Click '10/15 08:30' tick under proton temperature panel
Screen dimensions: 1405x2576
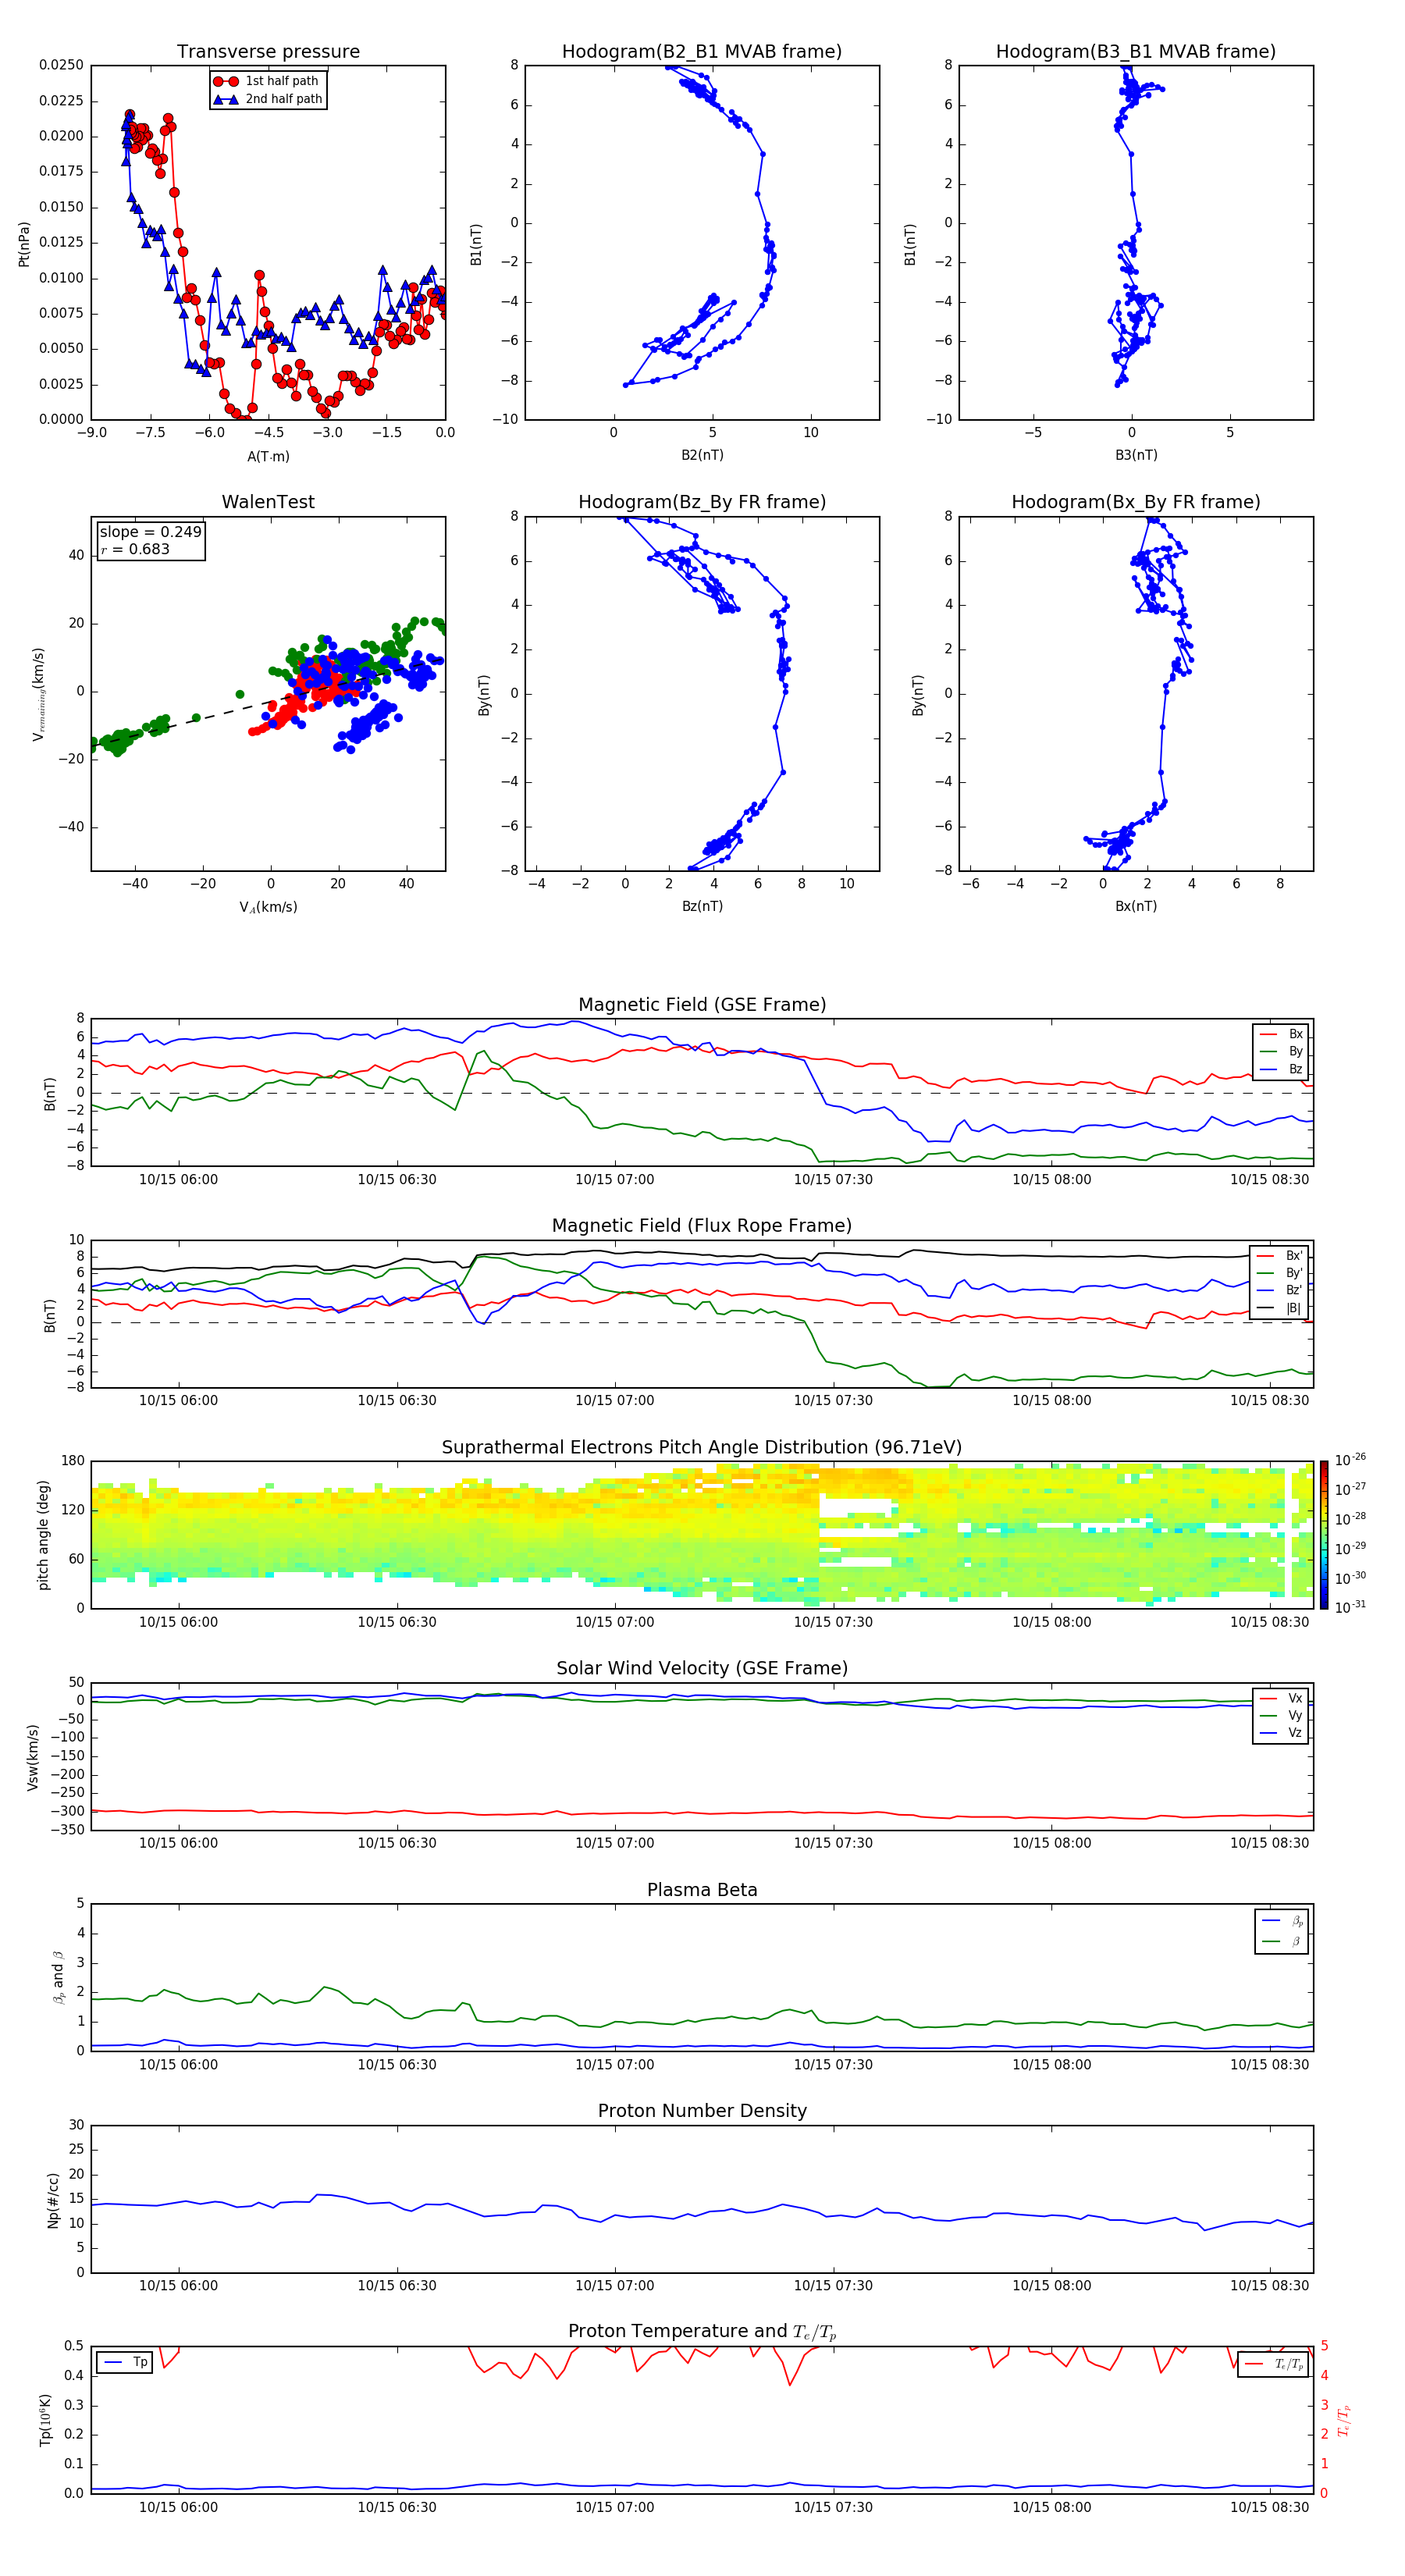(x=1269, y=2507)
